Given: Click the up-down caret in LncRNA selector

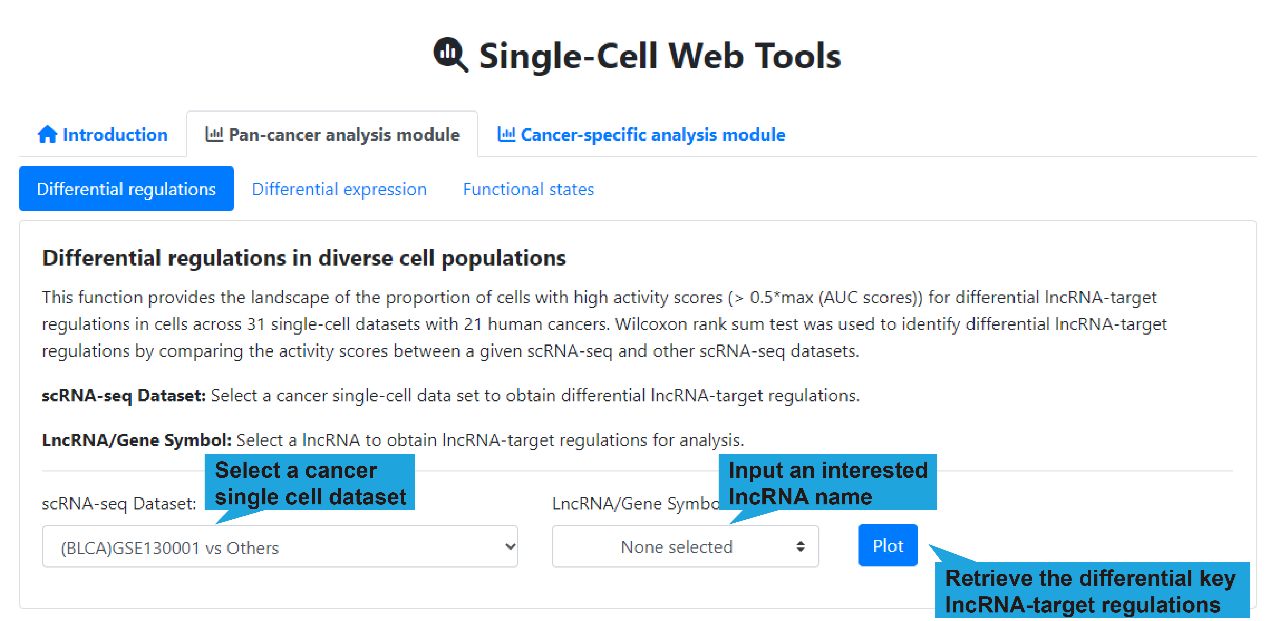Looking at the screenshot, I should 800,547.
